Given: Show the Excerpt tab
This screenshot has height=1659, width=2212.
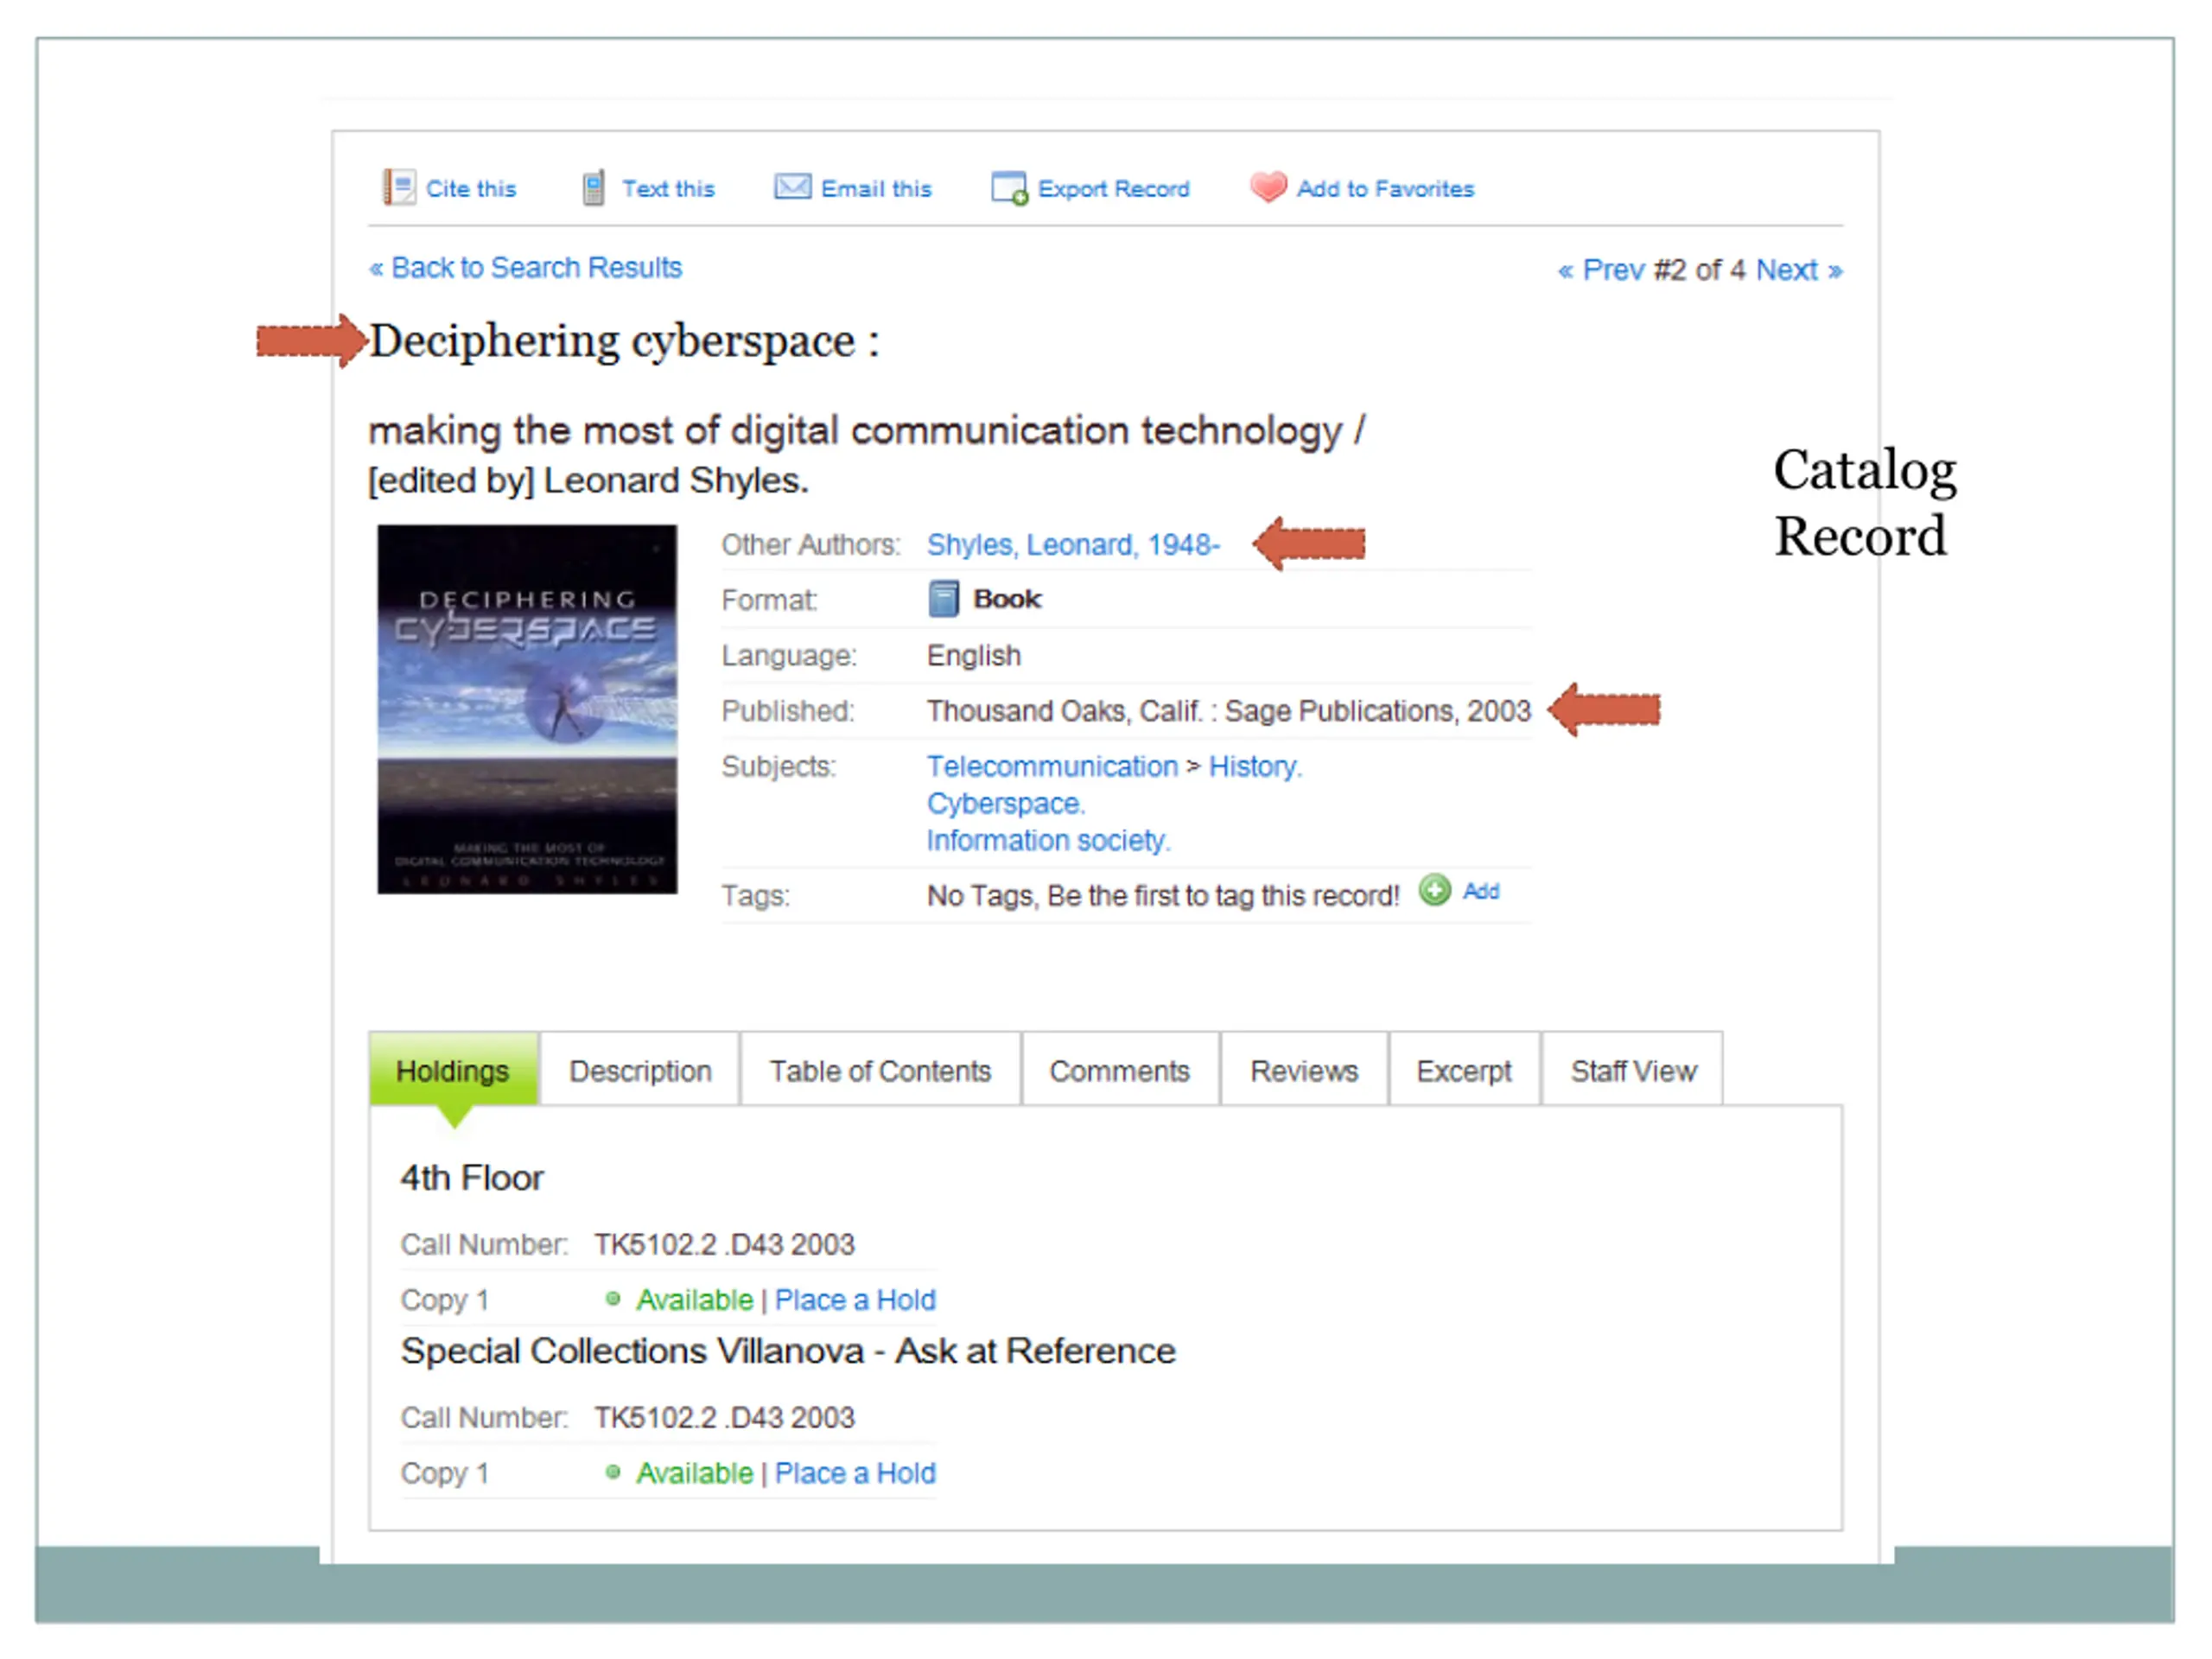Looking at the screenshot, I should (x=1463, y=1070).
